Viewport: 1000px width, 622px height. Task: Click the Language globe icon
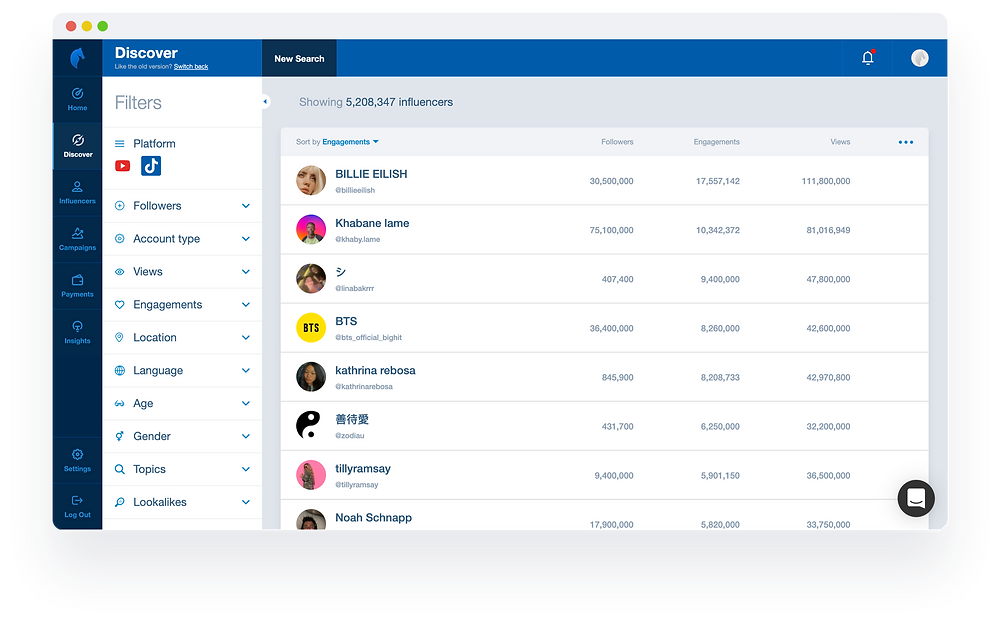(x=119, y=371)
